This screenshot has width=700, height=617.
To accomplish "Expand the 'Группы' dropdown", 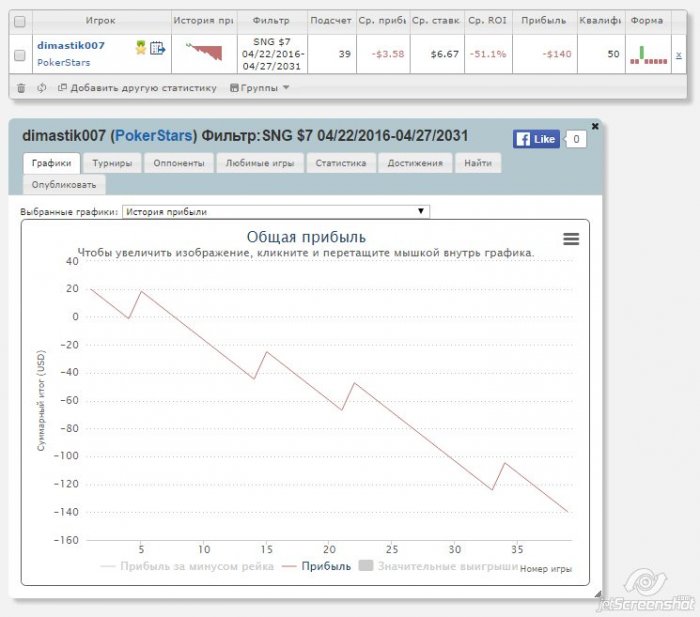I will click(260, 88).
